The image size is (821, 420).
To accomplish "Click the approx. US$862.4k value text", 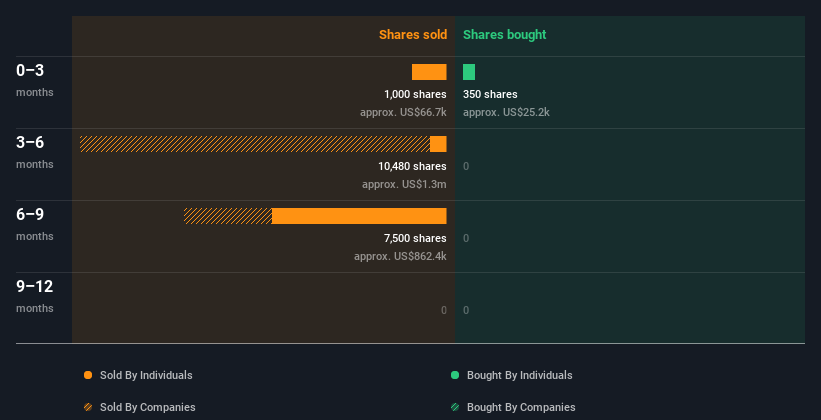I will pos(400,256).
